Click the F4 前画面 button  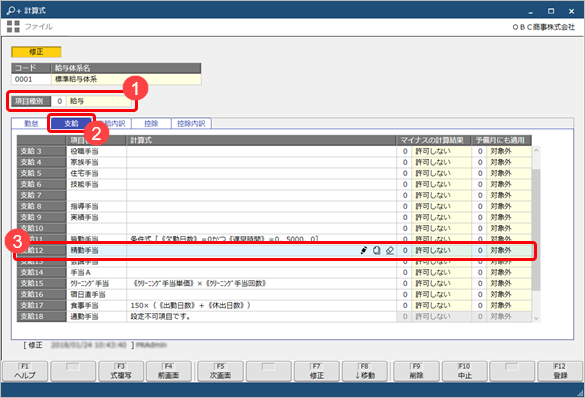(169, 371)
